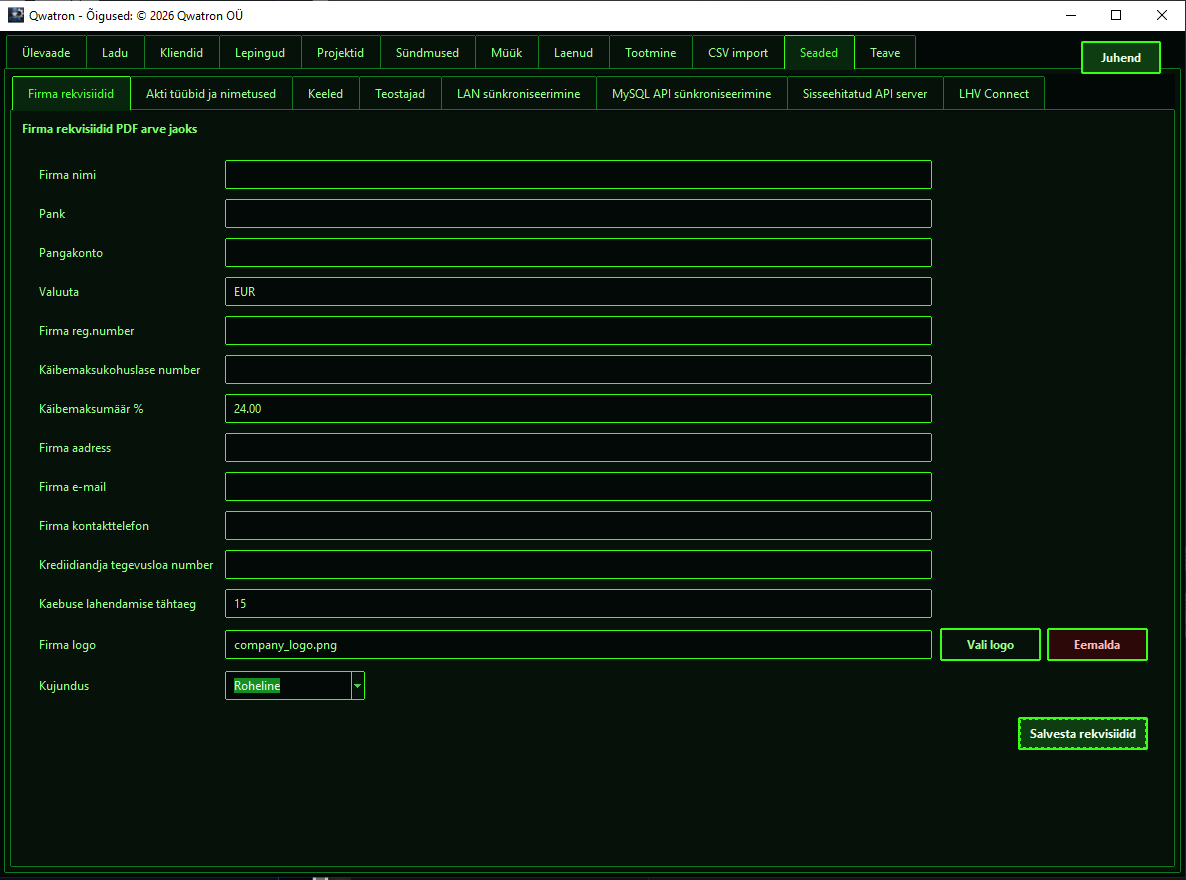Select the Käibemaksumäär % field
The height and width of the screenshot is (880, 1186).
coord(578,409)
